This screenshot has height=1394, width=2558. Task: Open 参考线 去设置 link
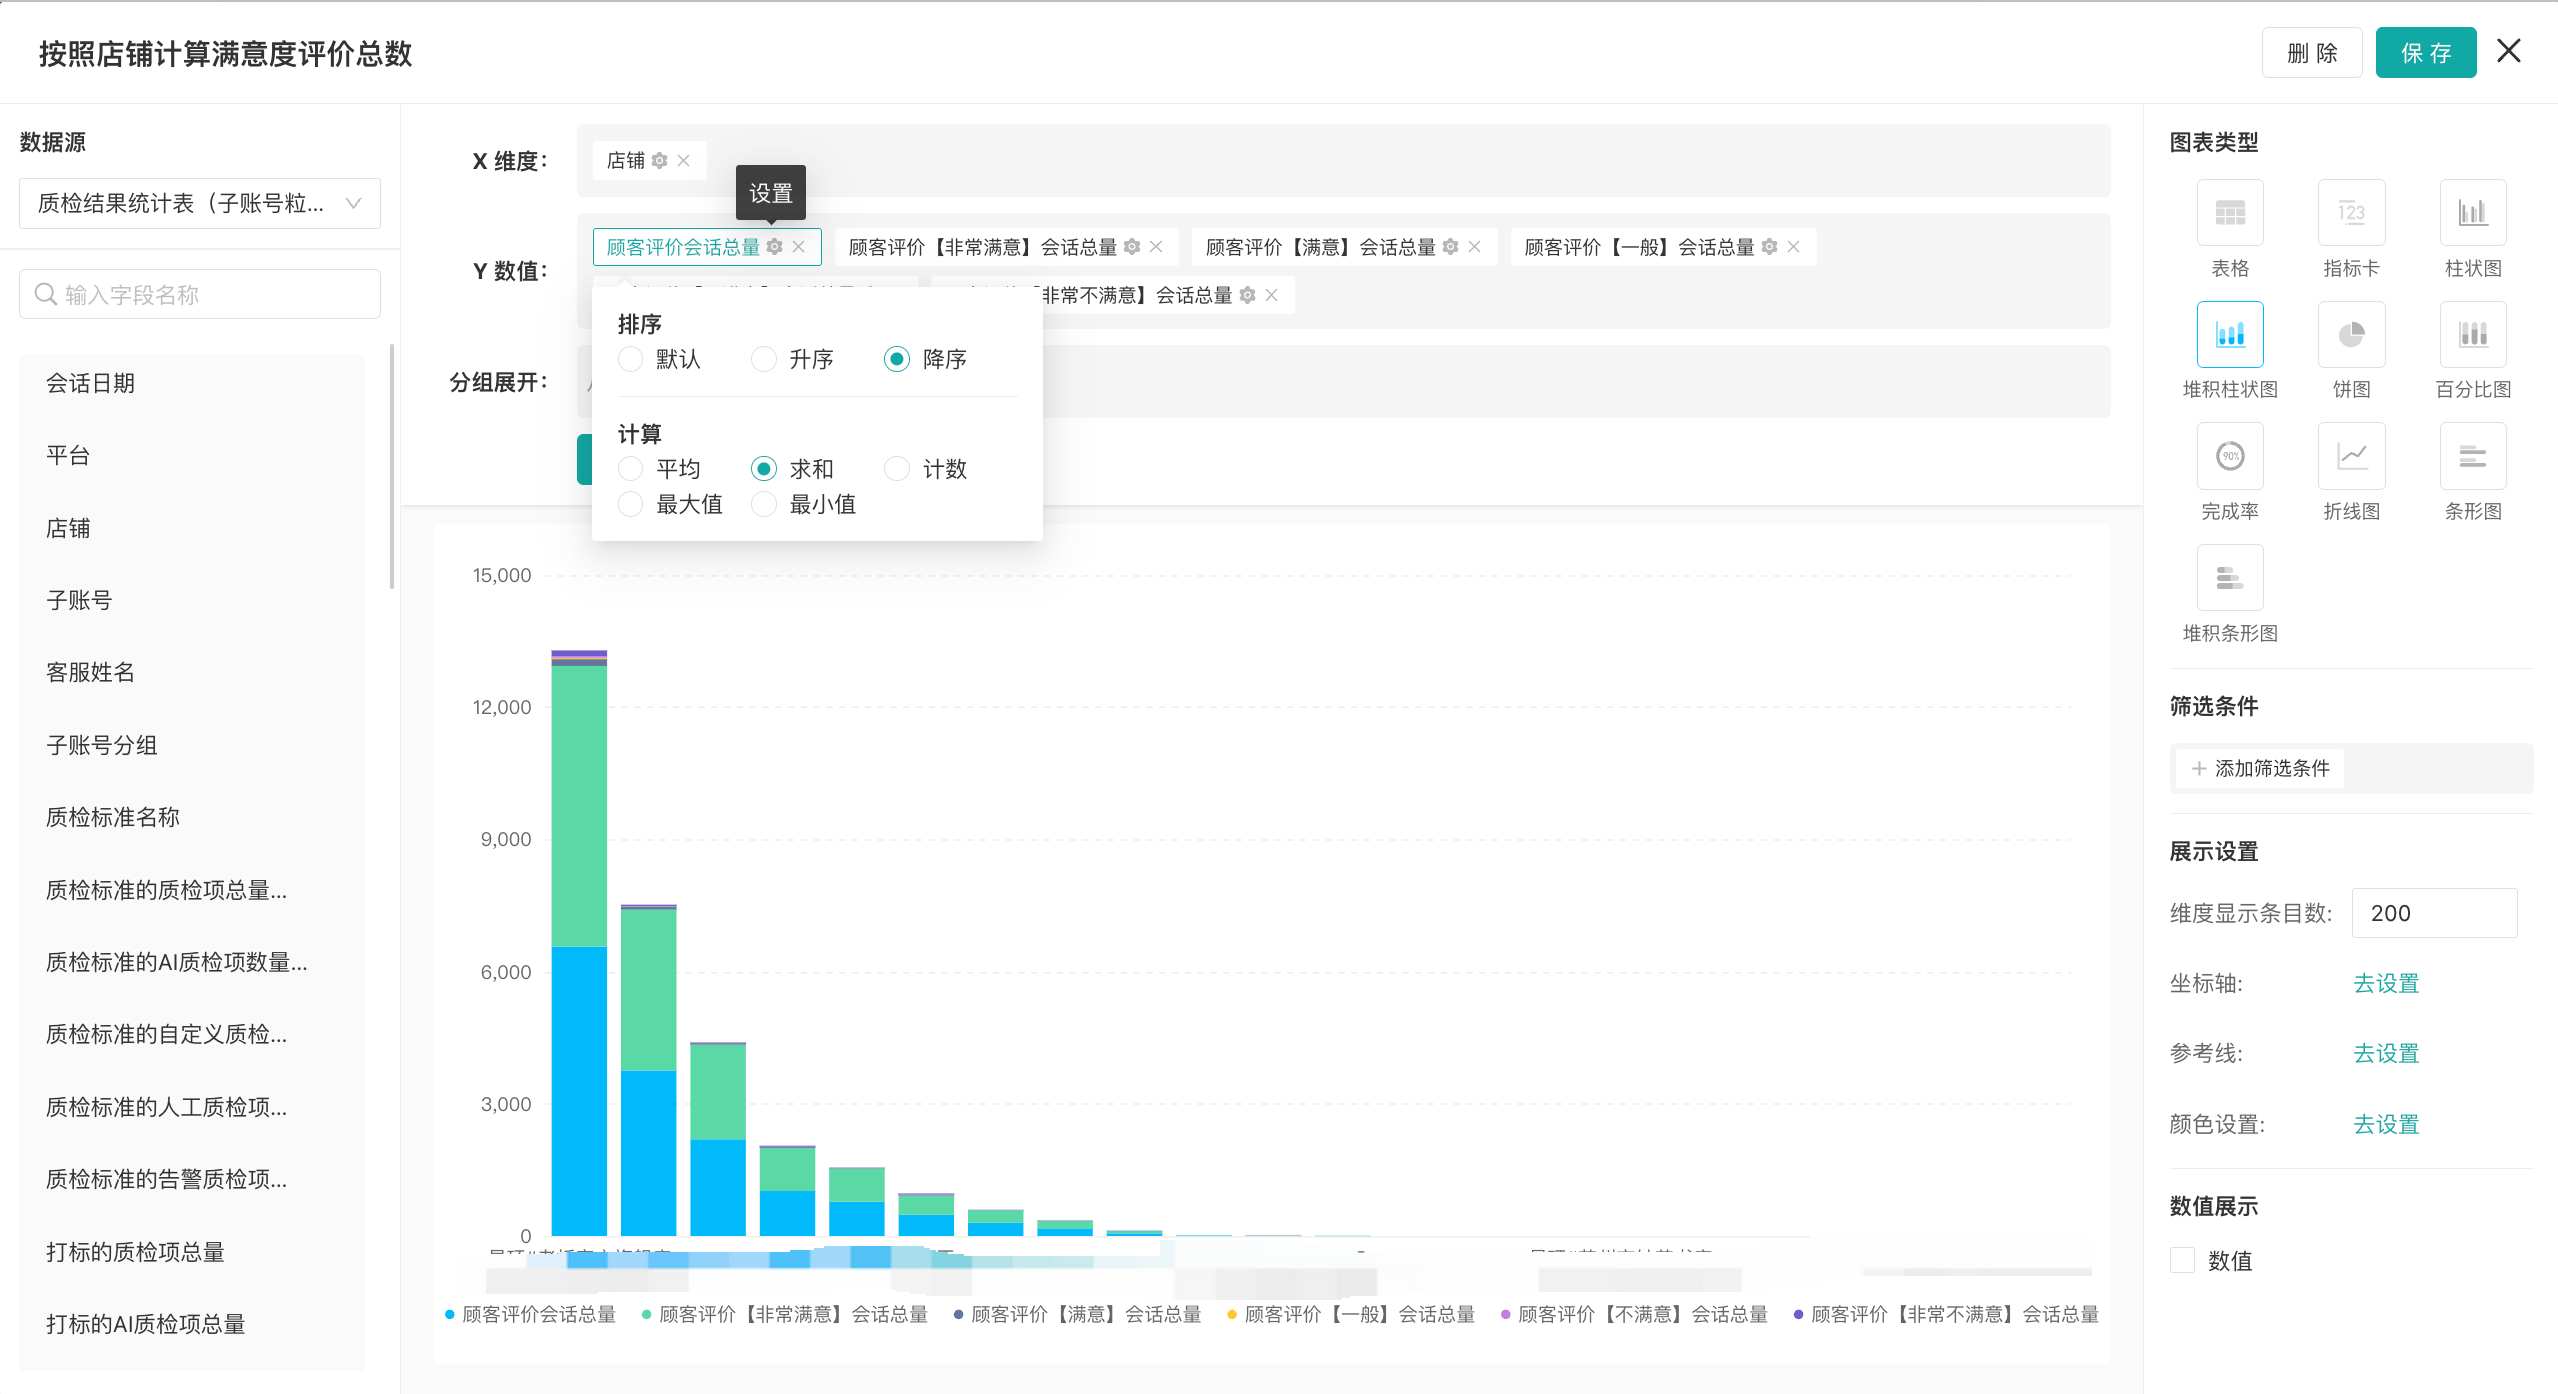[x=2385, y=1053]
